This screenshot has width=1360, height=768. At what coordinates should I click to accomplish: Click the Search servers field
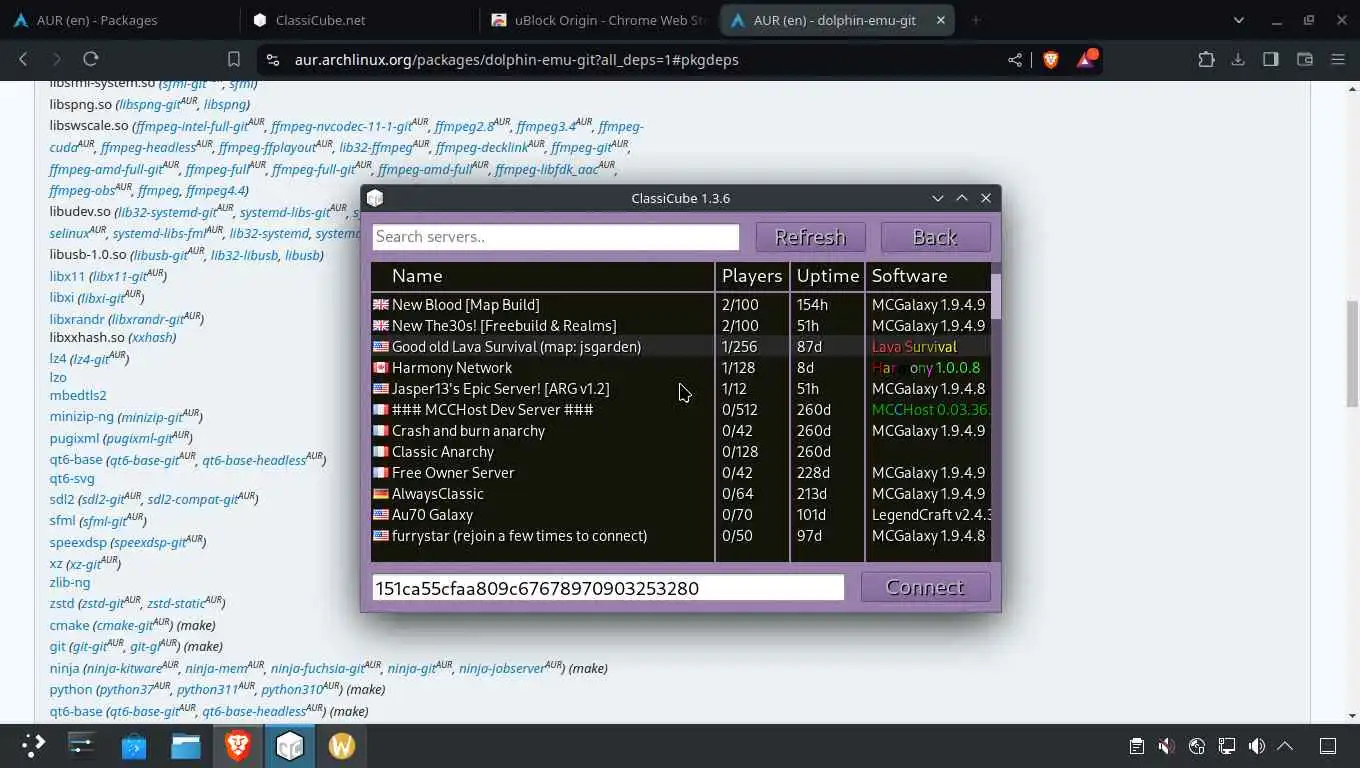555,237
